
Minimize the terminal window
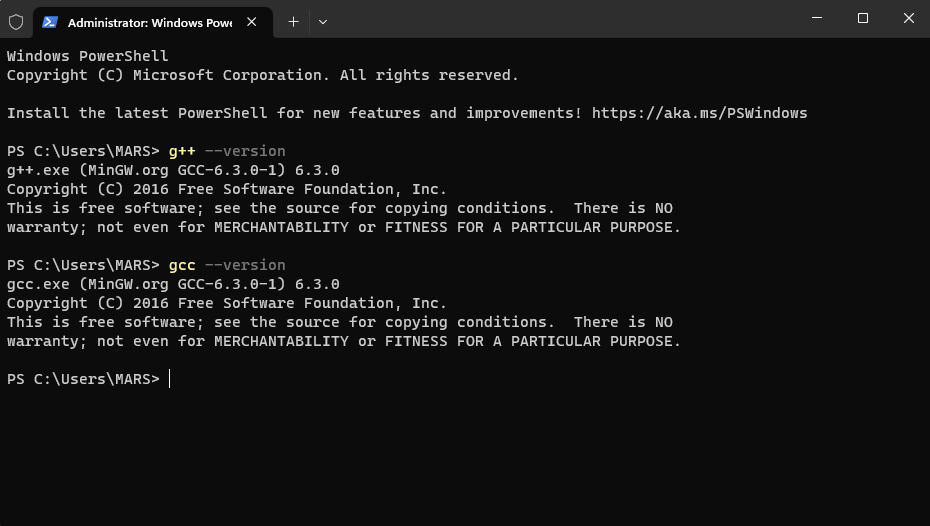coord(816,18)
